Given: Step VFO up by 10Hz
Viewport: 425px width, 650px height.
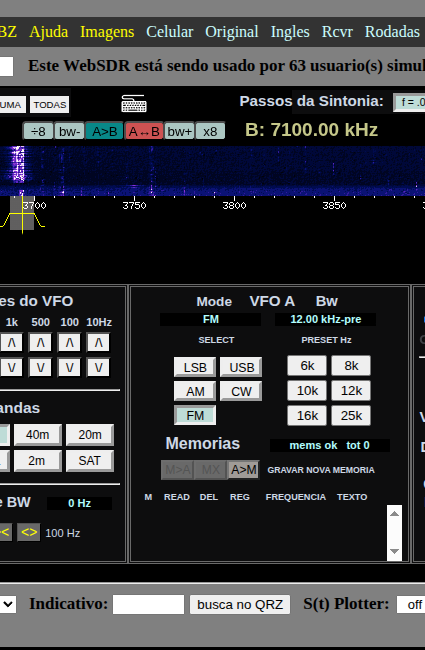Looking at the screenshot, I should pos(98,343).
